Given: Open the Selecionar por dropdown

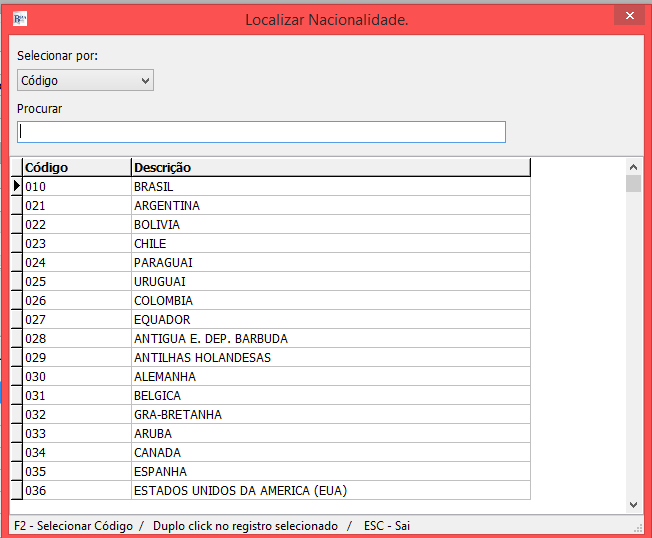Looking at the screenshot, I should [85, 80].
